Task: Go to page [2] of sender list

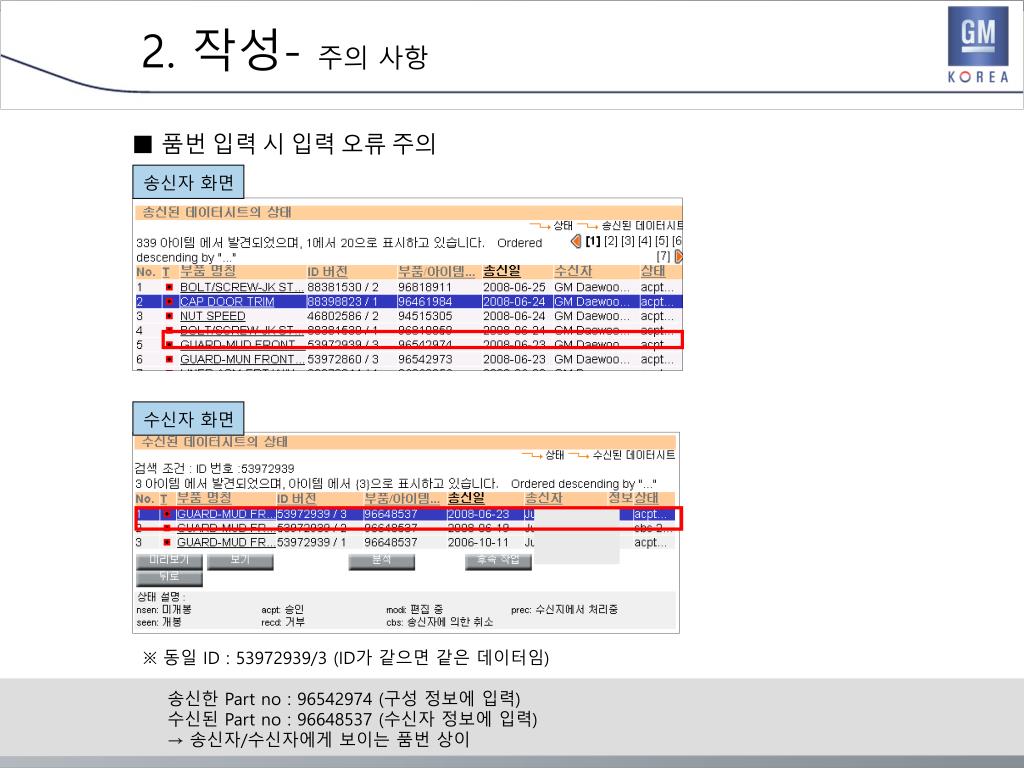Action: pyautogui.click(x=611, y=241)
